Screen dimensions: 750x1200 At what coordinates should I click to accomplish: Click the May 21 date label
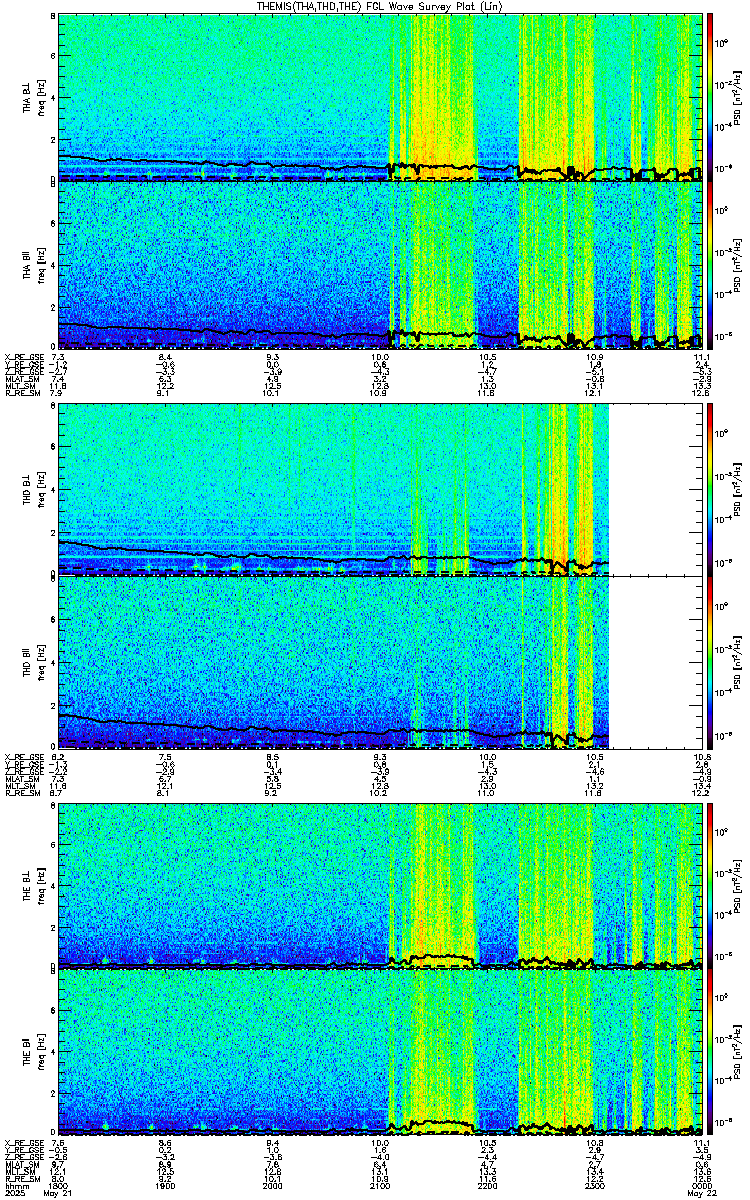59,1193
